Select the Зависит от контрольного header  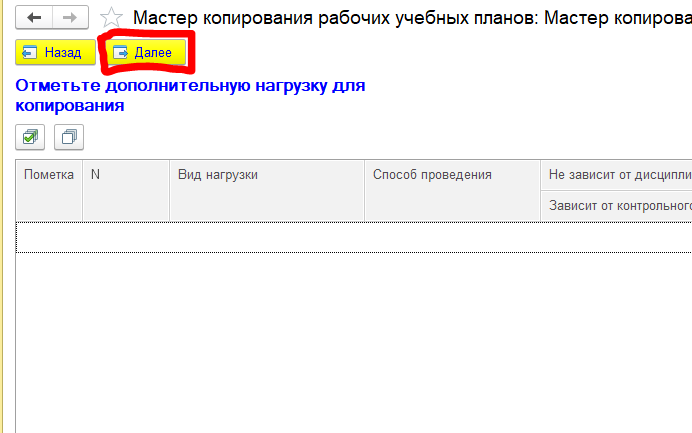coord(617,206)
